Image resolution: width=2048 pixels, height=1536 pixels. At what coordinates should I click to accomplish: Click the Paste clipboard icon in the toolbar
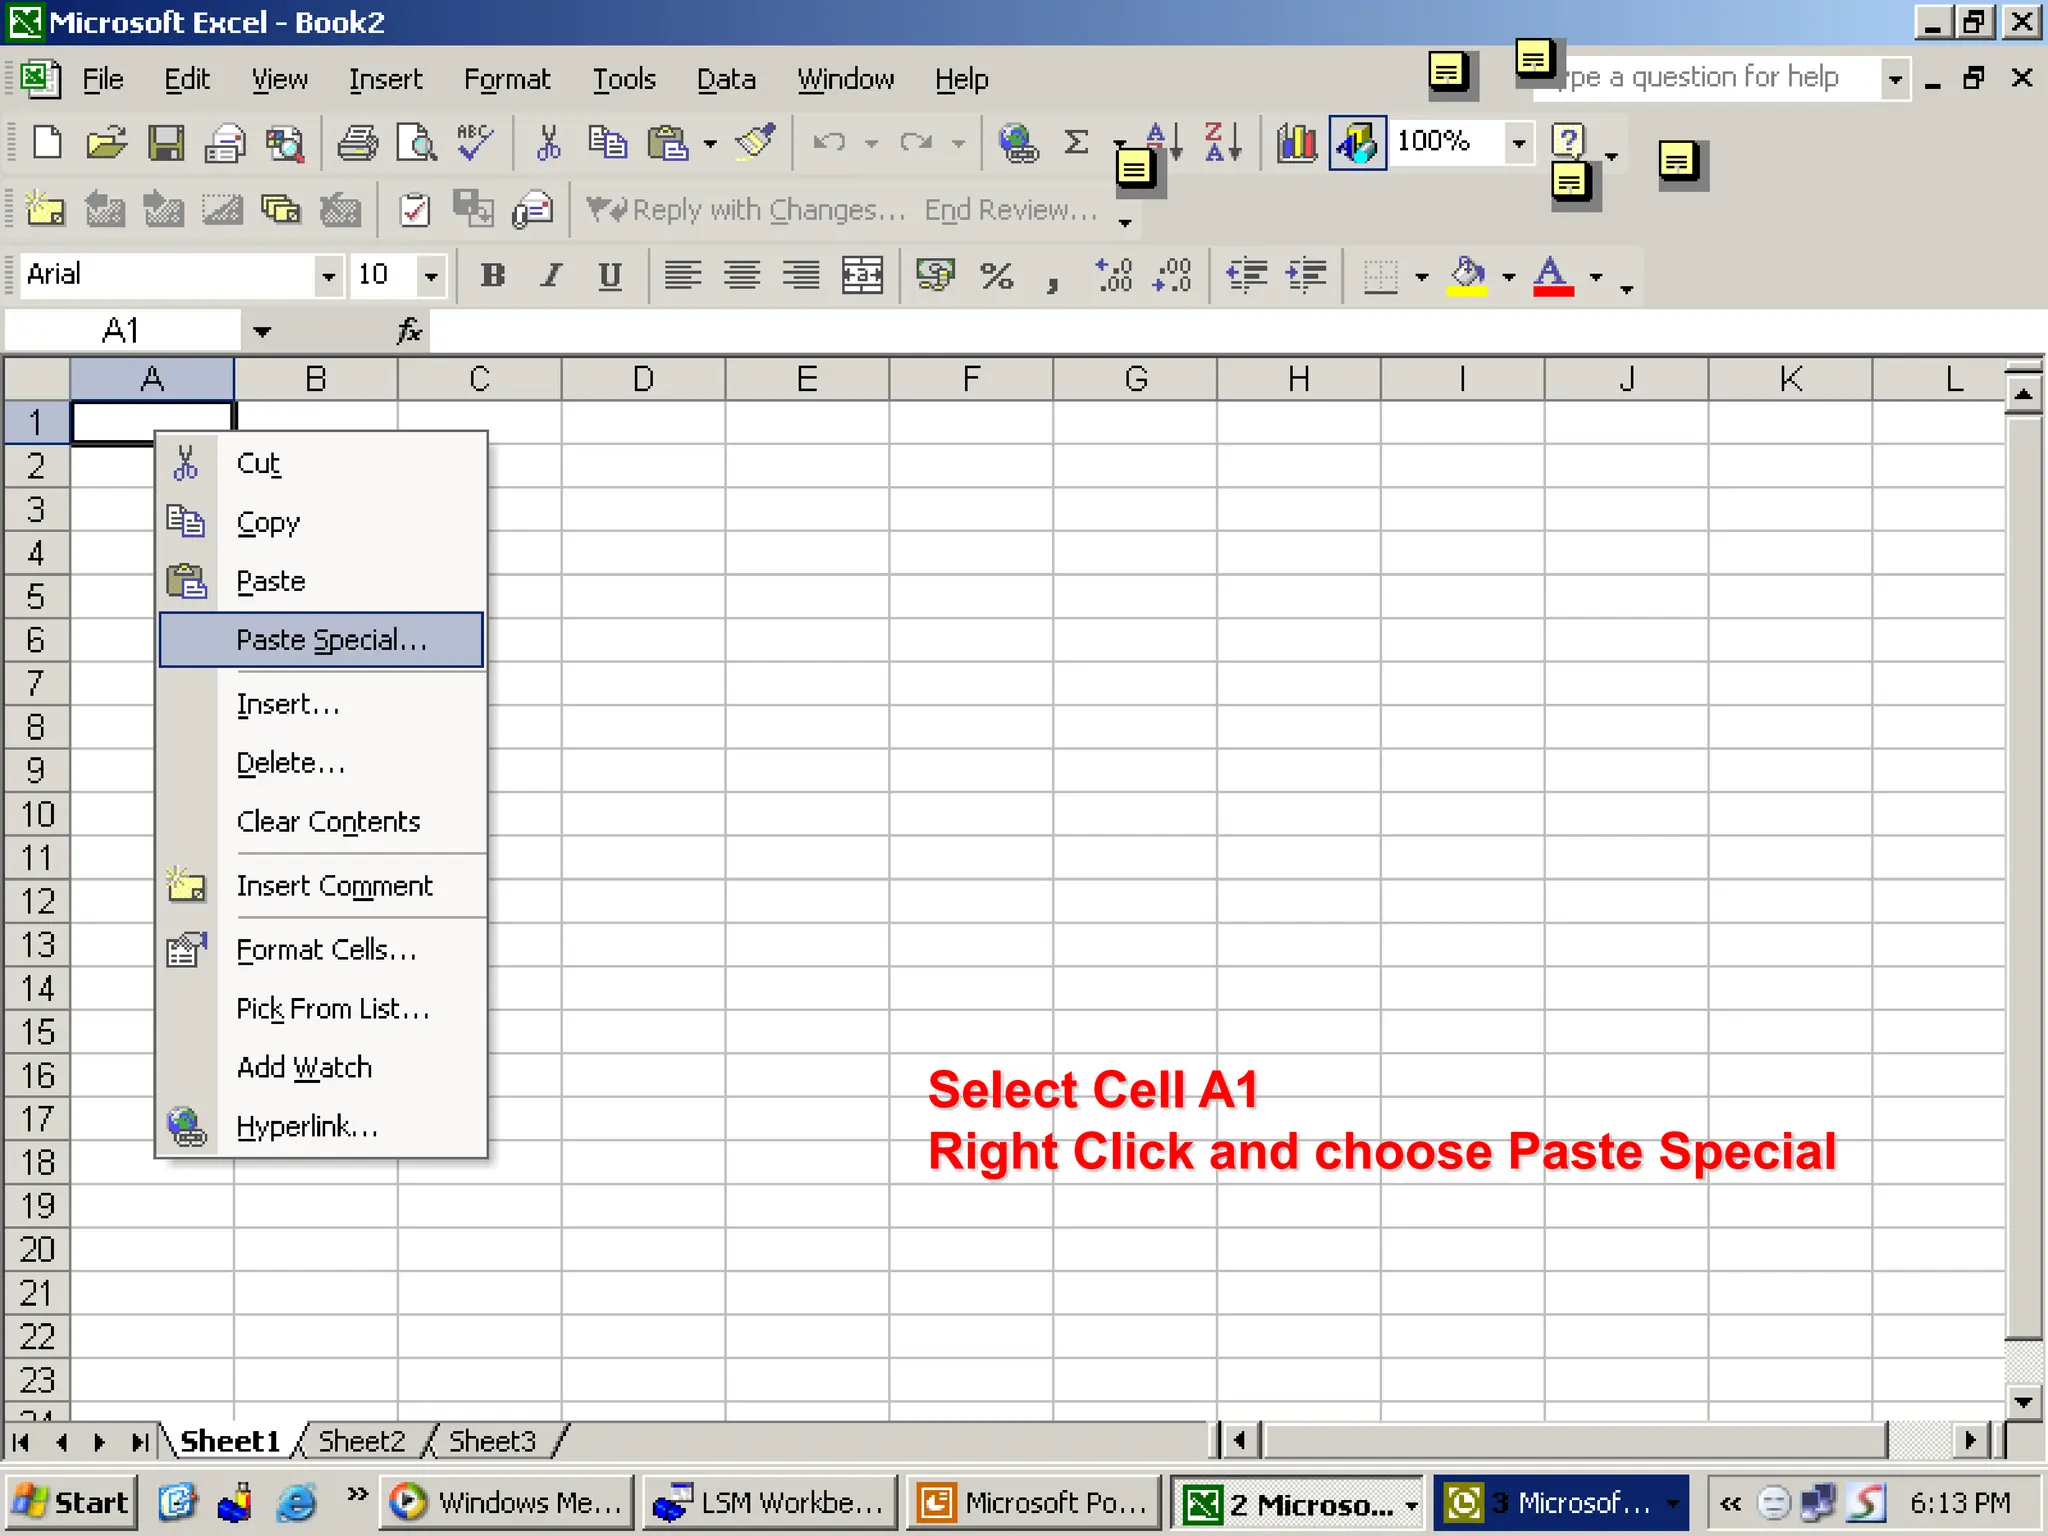(x=667, y=143)
